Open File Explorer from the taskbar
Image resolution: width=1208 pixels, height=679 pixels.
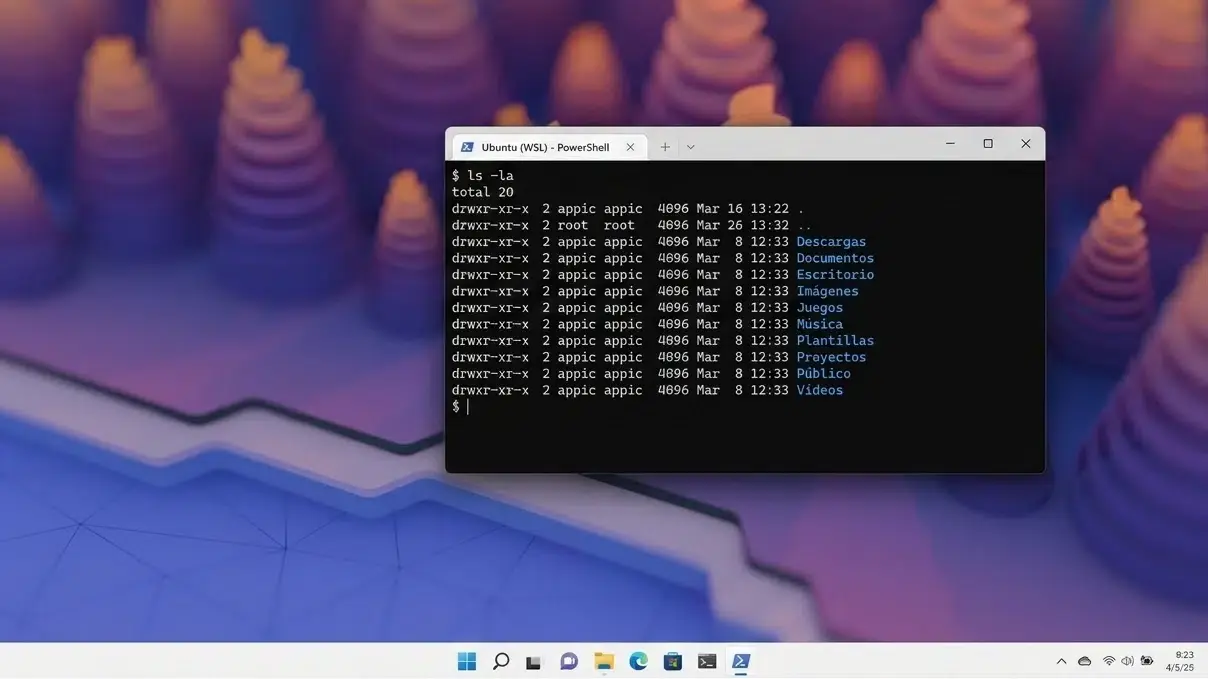point(604,661)
